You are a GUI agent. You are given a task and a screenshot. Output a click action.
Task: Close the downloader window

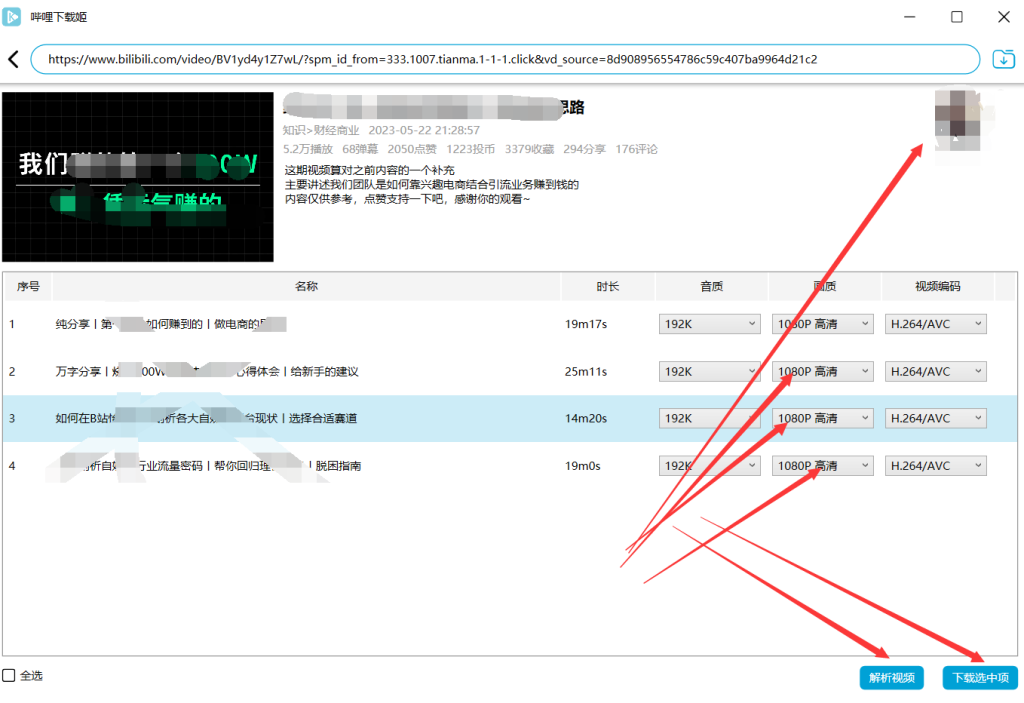pyautogui.click(x=1001, y=17)
